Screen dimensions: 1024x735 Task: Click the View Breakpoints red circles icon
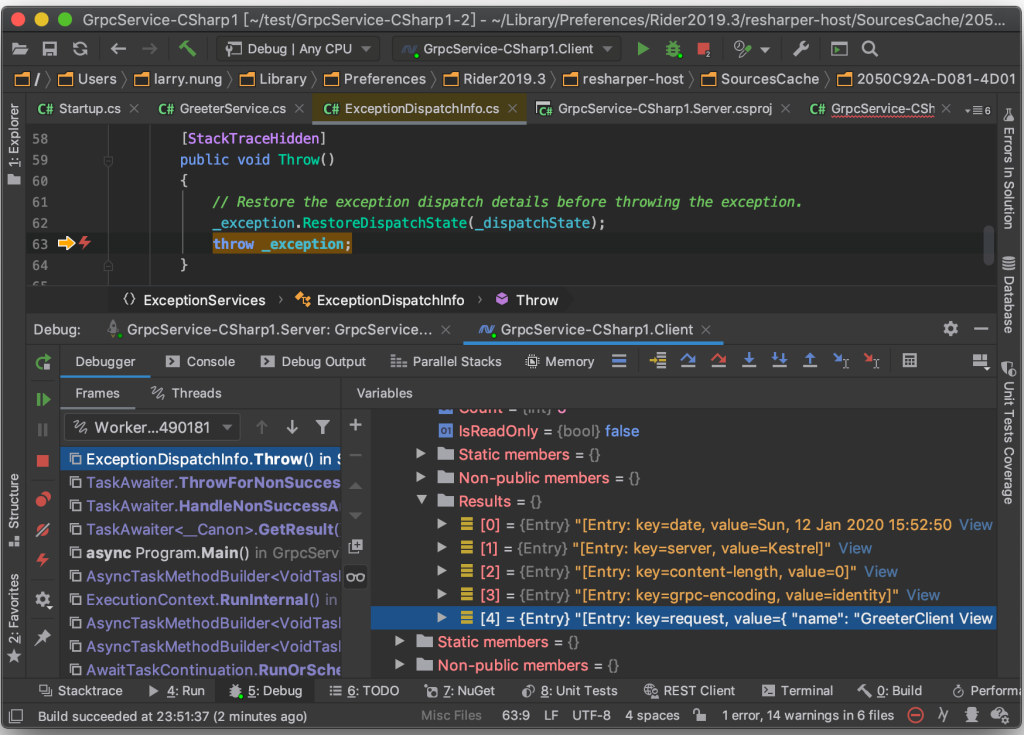tap(43, 500)
